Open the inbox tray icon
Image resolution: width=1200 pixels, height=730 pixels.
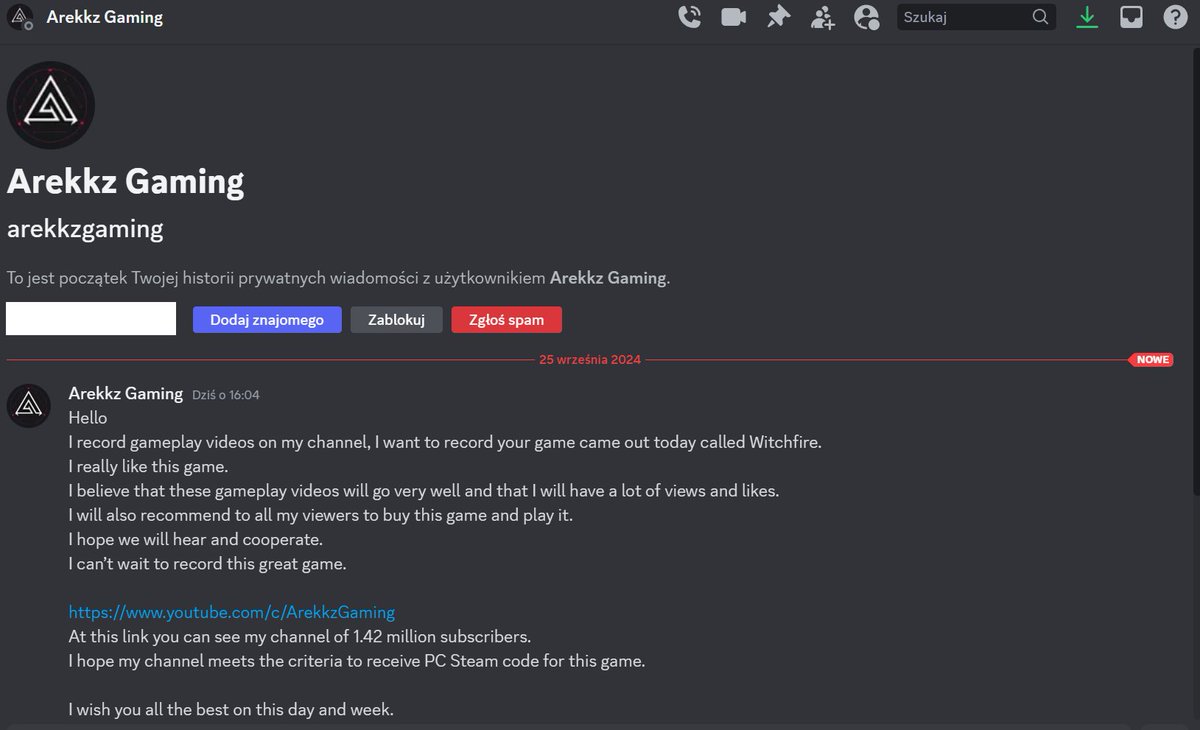click(1131, 17)
